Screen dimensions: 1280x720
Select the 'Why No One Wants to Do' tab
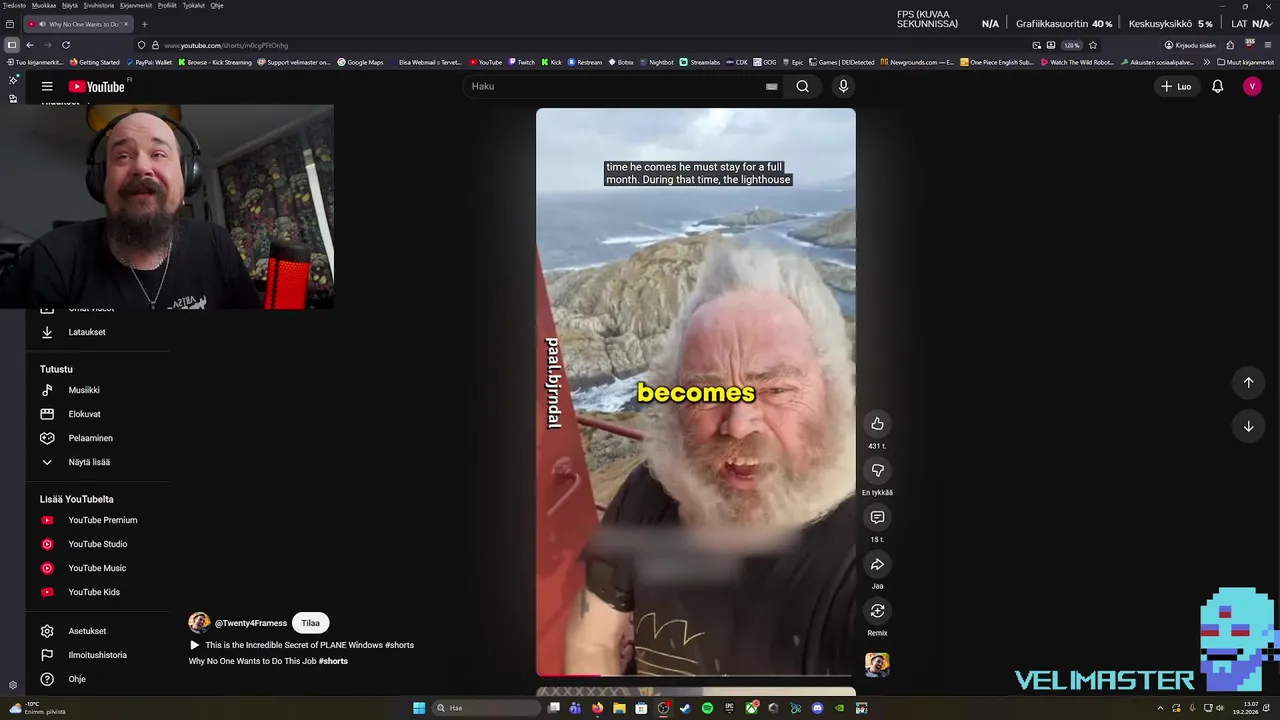[78, 24]
